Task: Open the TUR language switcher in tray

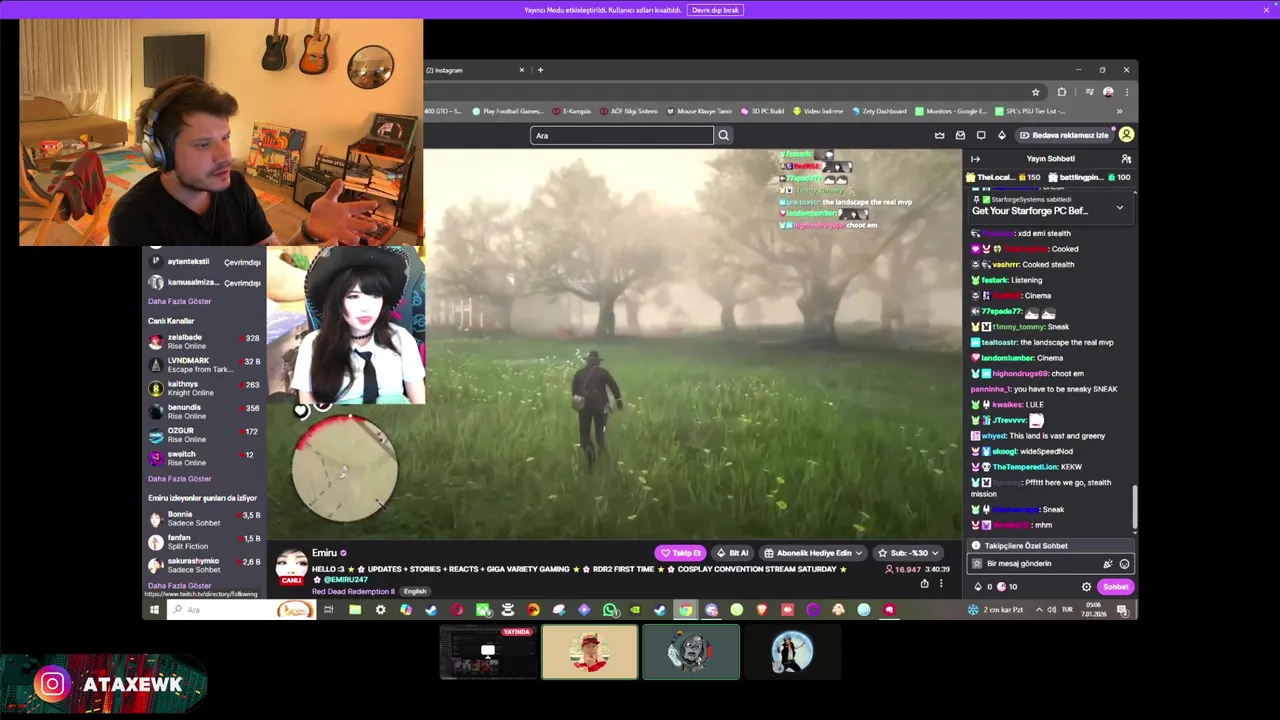Action: tap(1066, 610)
